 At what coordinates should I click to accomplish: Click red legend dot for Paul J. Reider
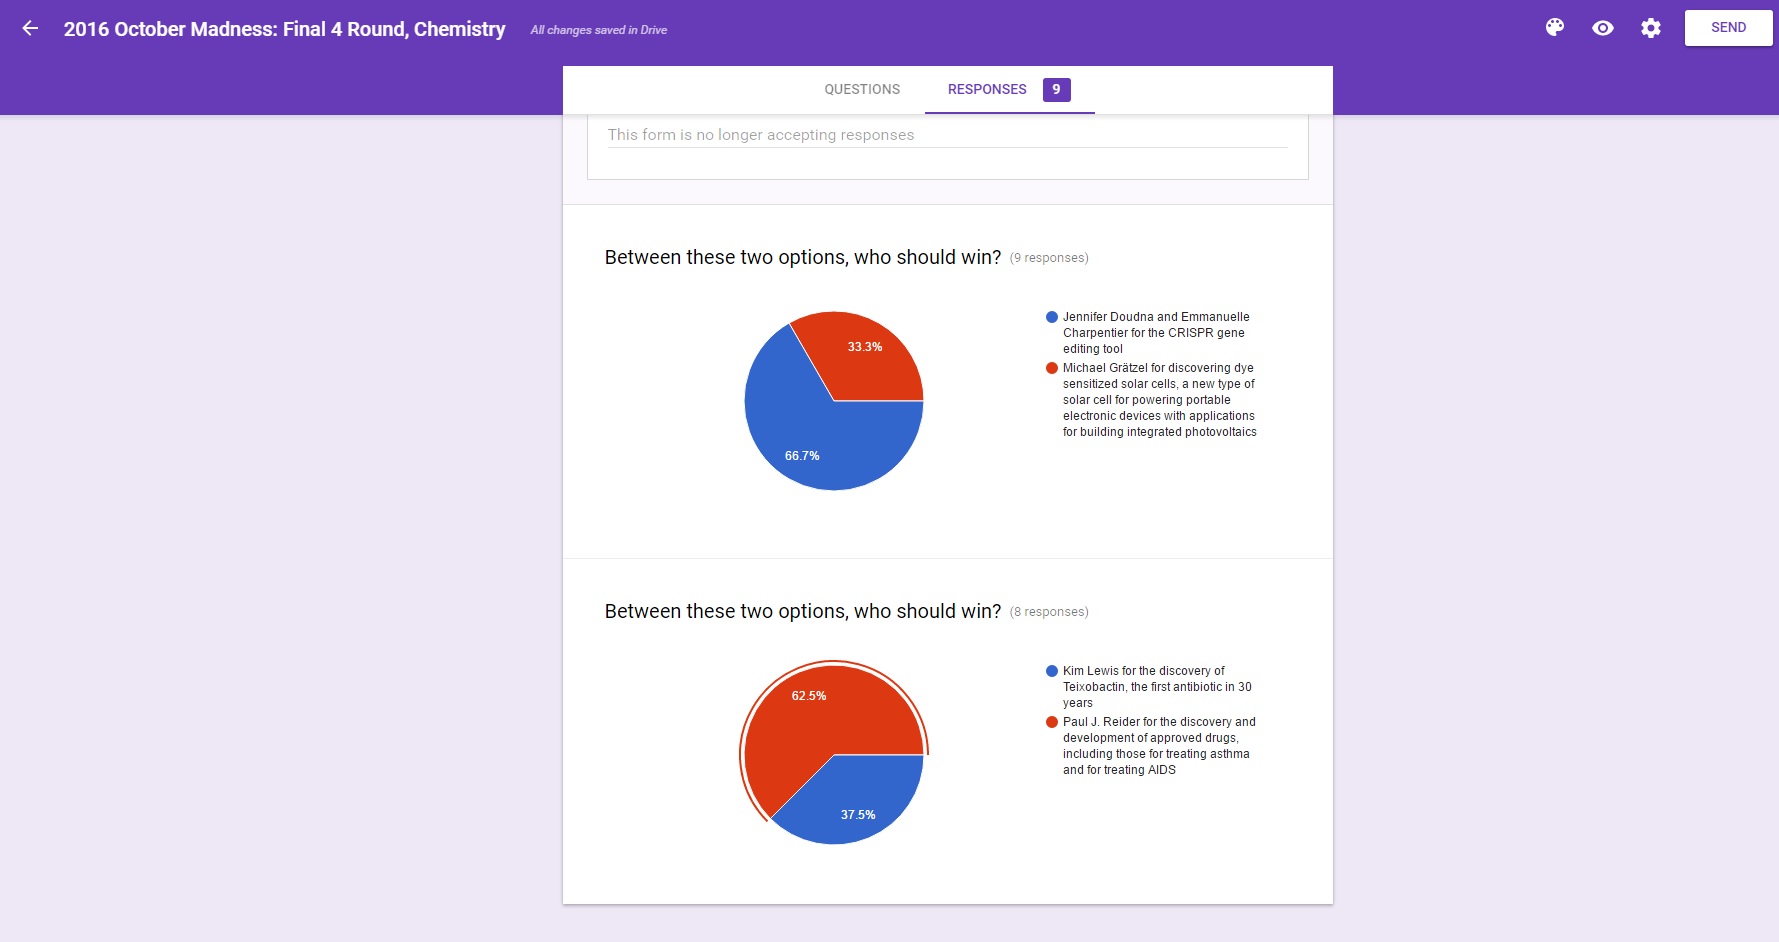pyautogui.click(x=1051, y=722)
